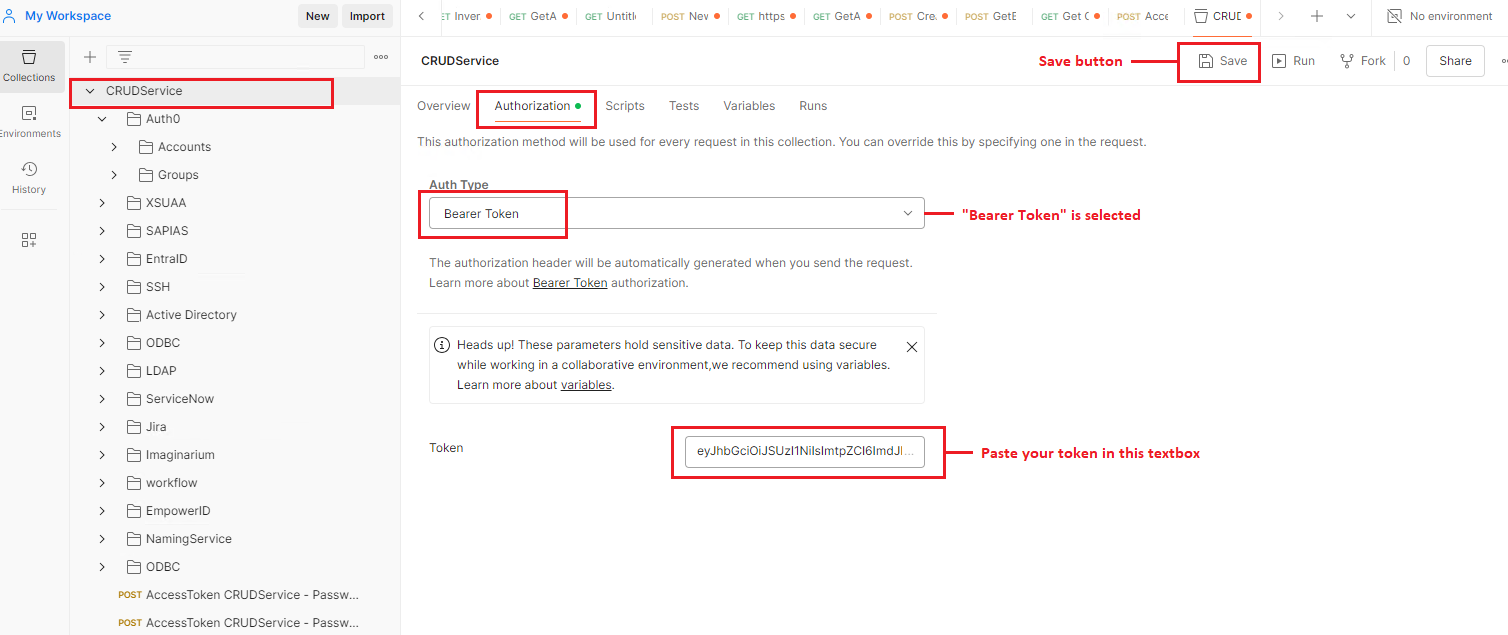
Task: Select the Active Directory folder label
Action: coord(191,315)
